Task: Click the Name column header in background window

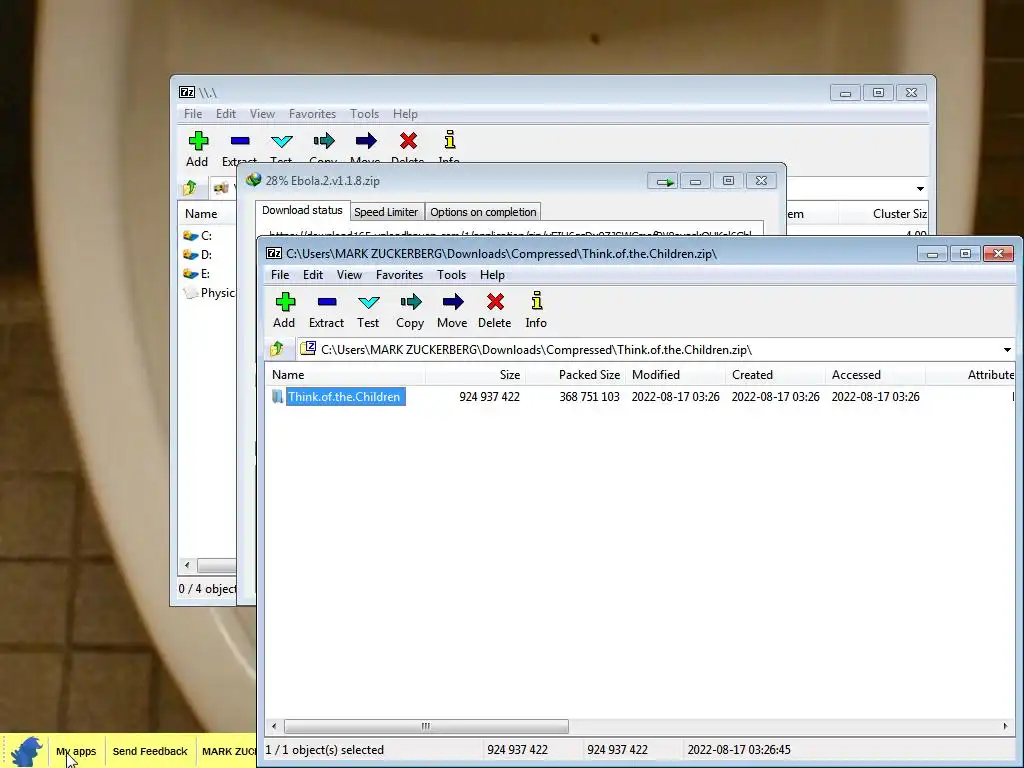Action: point(207,214)
